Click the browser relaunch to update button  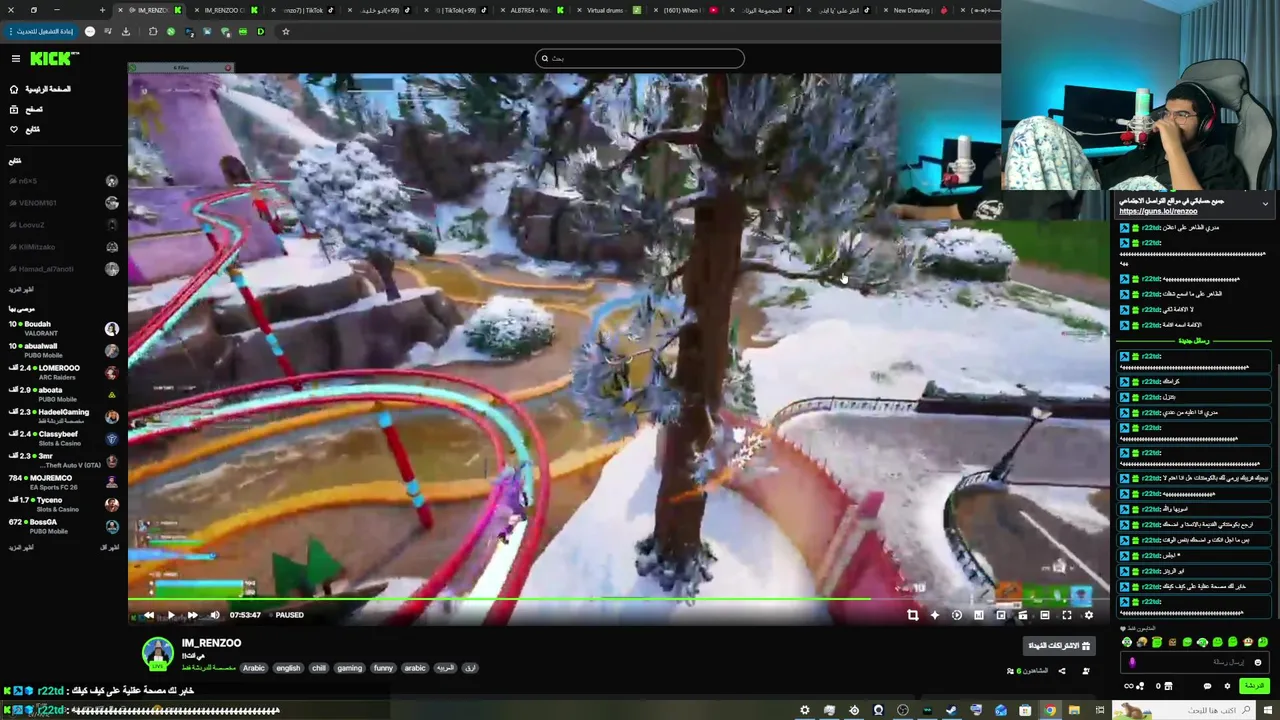click(40, 31)
